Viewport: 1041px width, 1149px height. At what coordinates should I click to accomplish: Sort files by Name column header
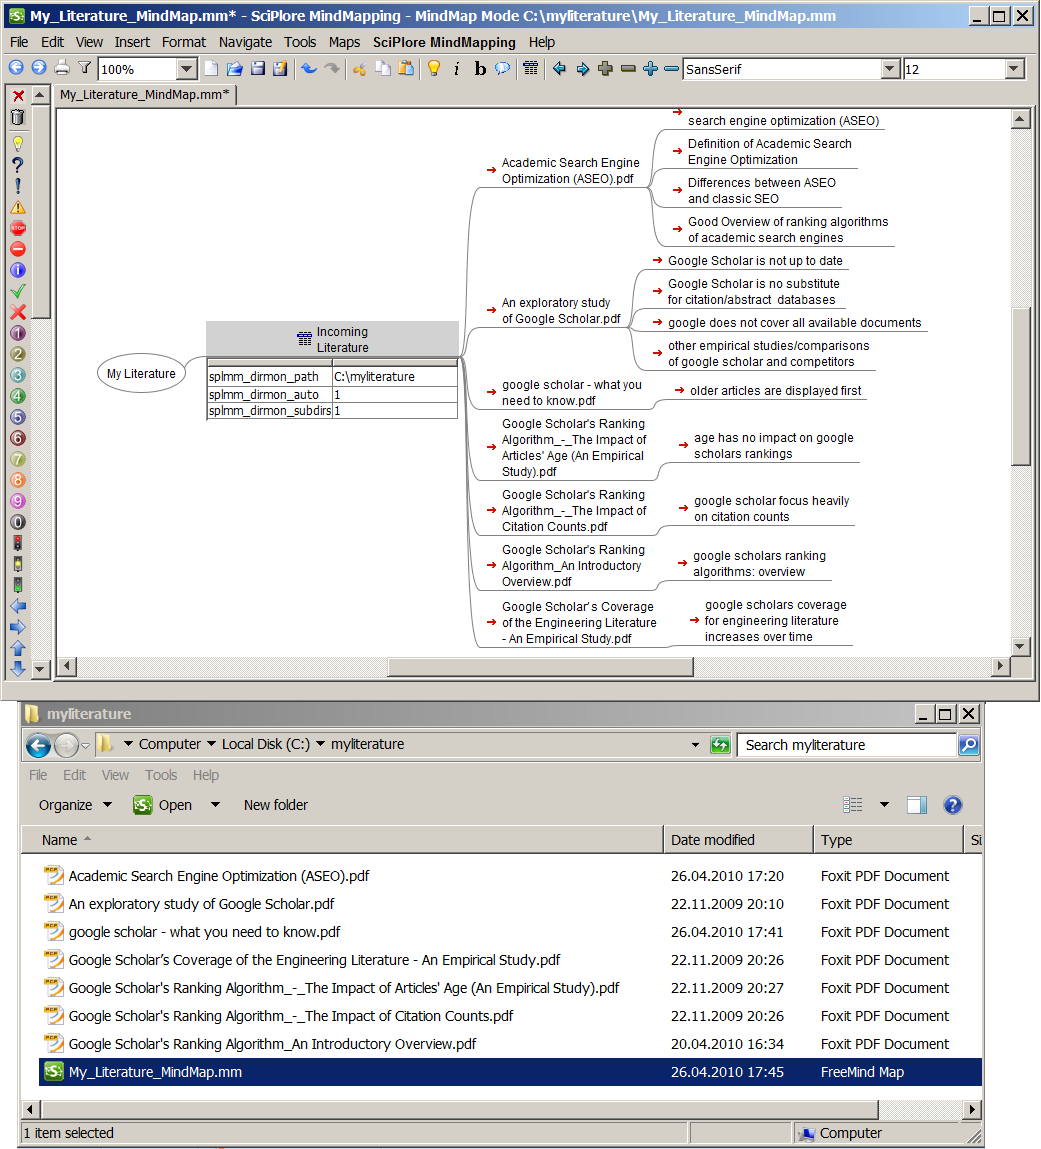pyautogui.click(x=342, y=840)
